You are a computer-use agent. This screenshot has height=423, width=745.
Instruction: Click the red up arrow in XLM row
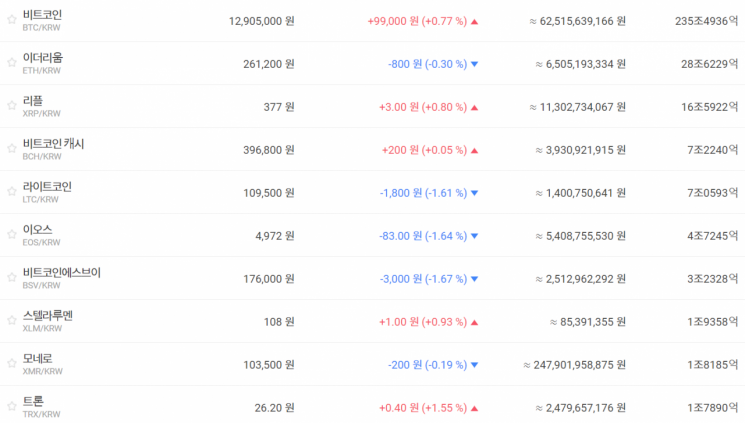[x=474, y=323]
